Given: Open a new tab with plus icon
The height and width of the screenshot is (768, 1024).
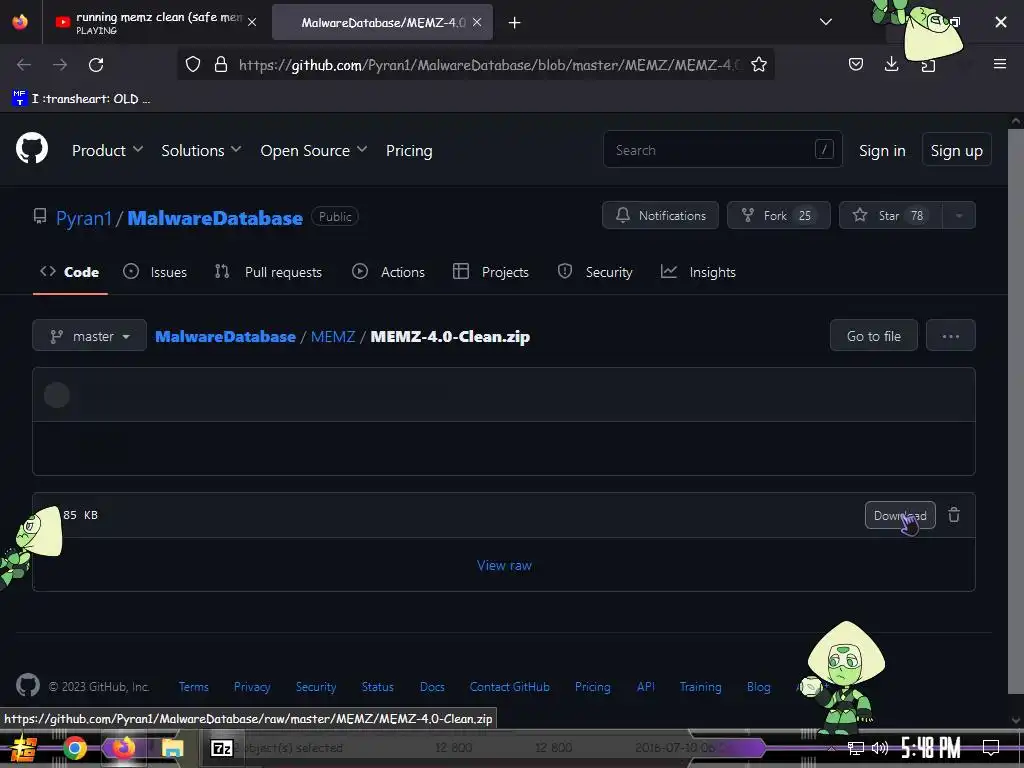Looking at the screenshot, I should click(x=515, y=23).
